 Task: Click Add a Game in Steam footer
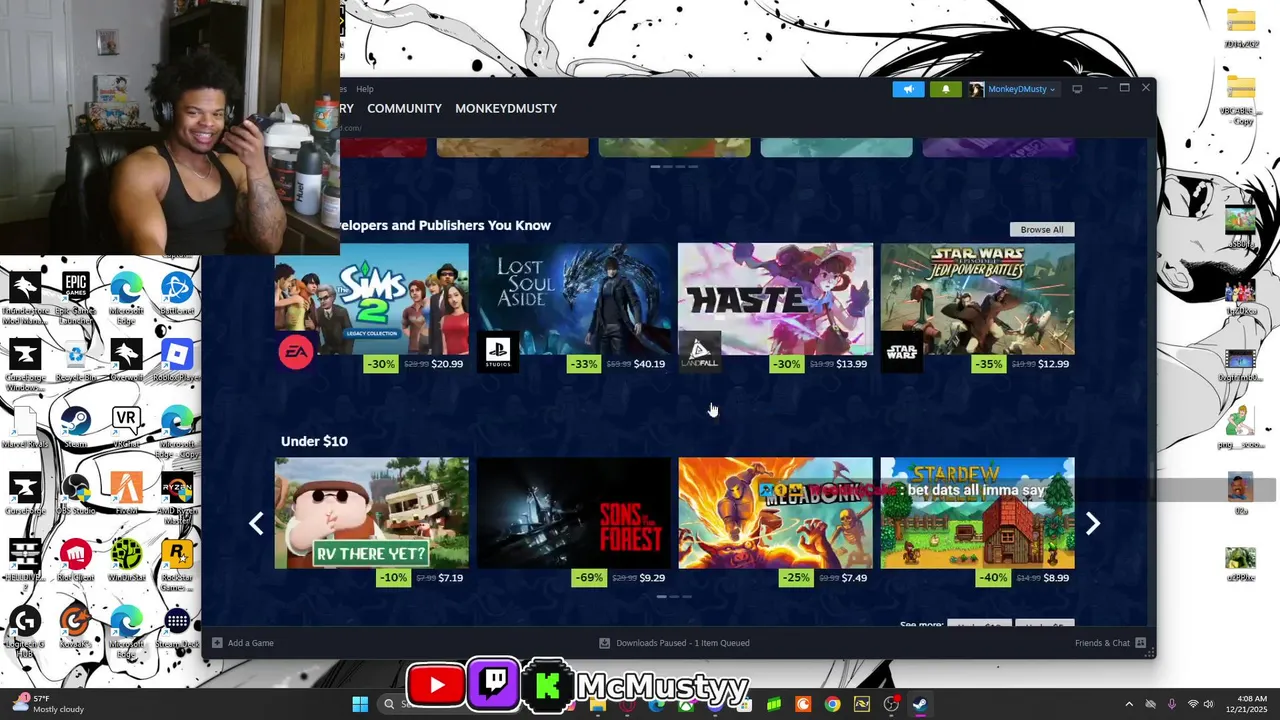(x=243, y=643)
